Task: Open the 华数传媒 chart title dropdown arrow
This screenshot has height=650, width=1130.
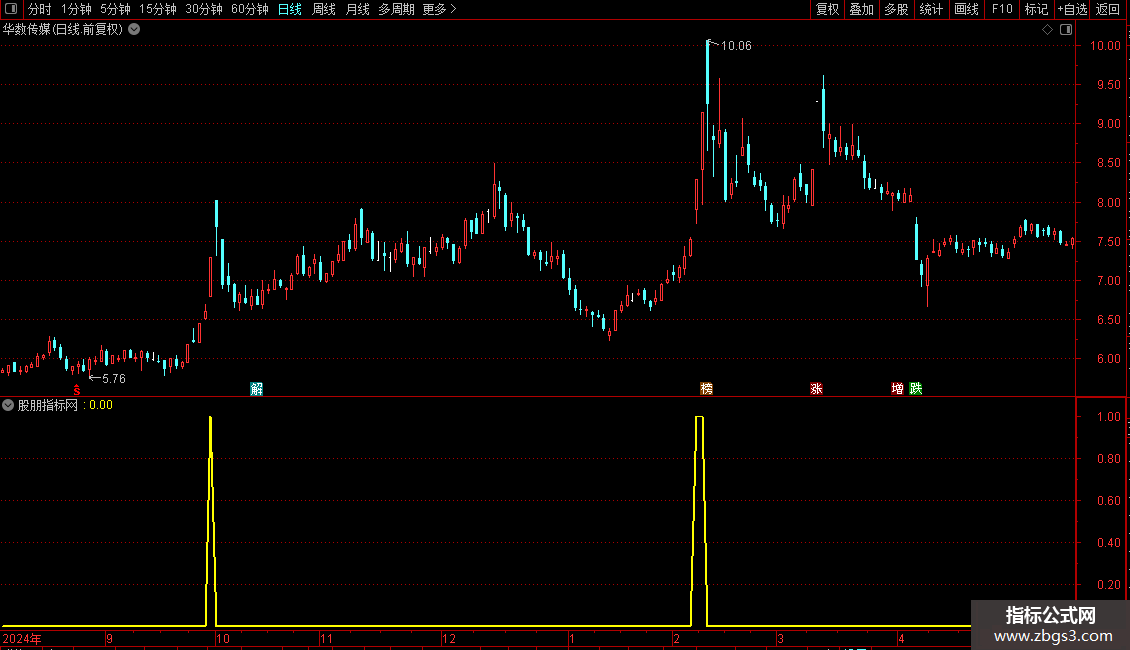Action: pyautogui.click(x=134, y=30)
